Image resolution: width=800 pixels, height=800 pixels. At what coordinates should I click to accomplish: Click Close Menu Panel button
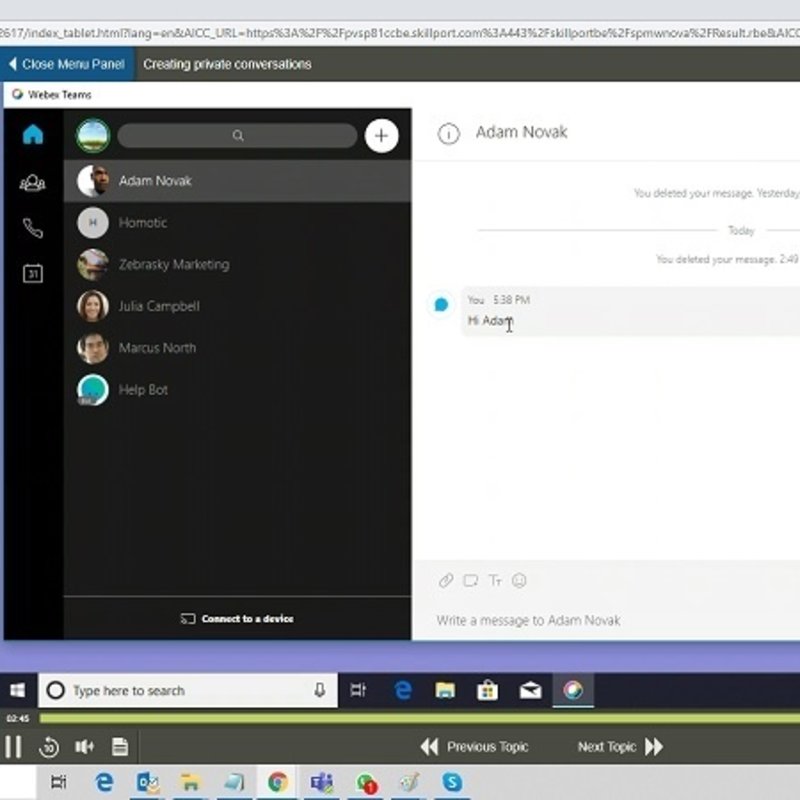pos(67,64)
